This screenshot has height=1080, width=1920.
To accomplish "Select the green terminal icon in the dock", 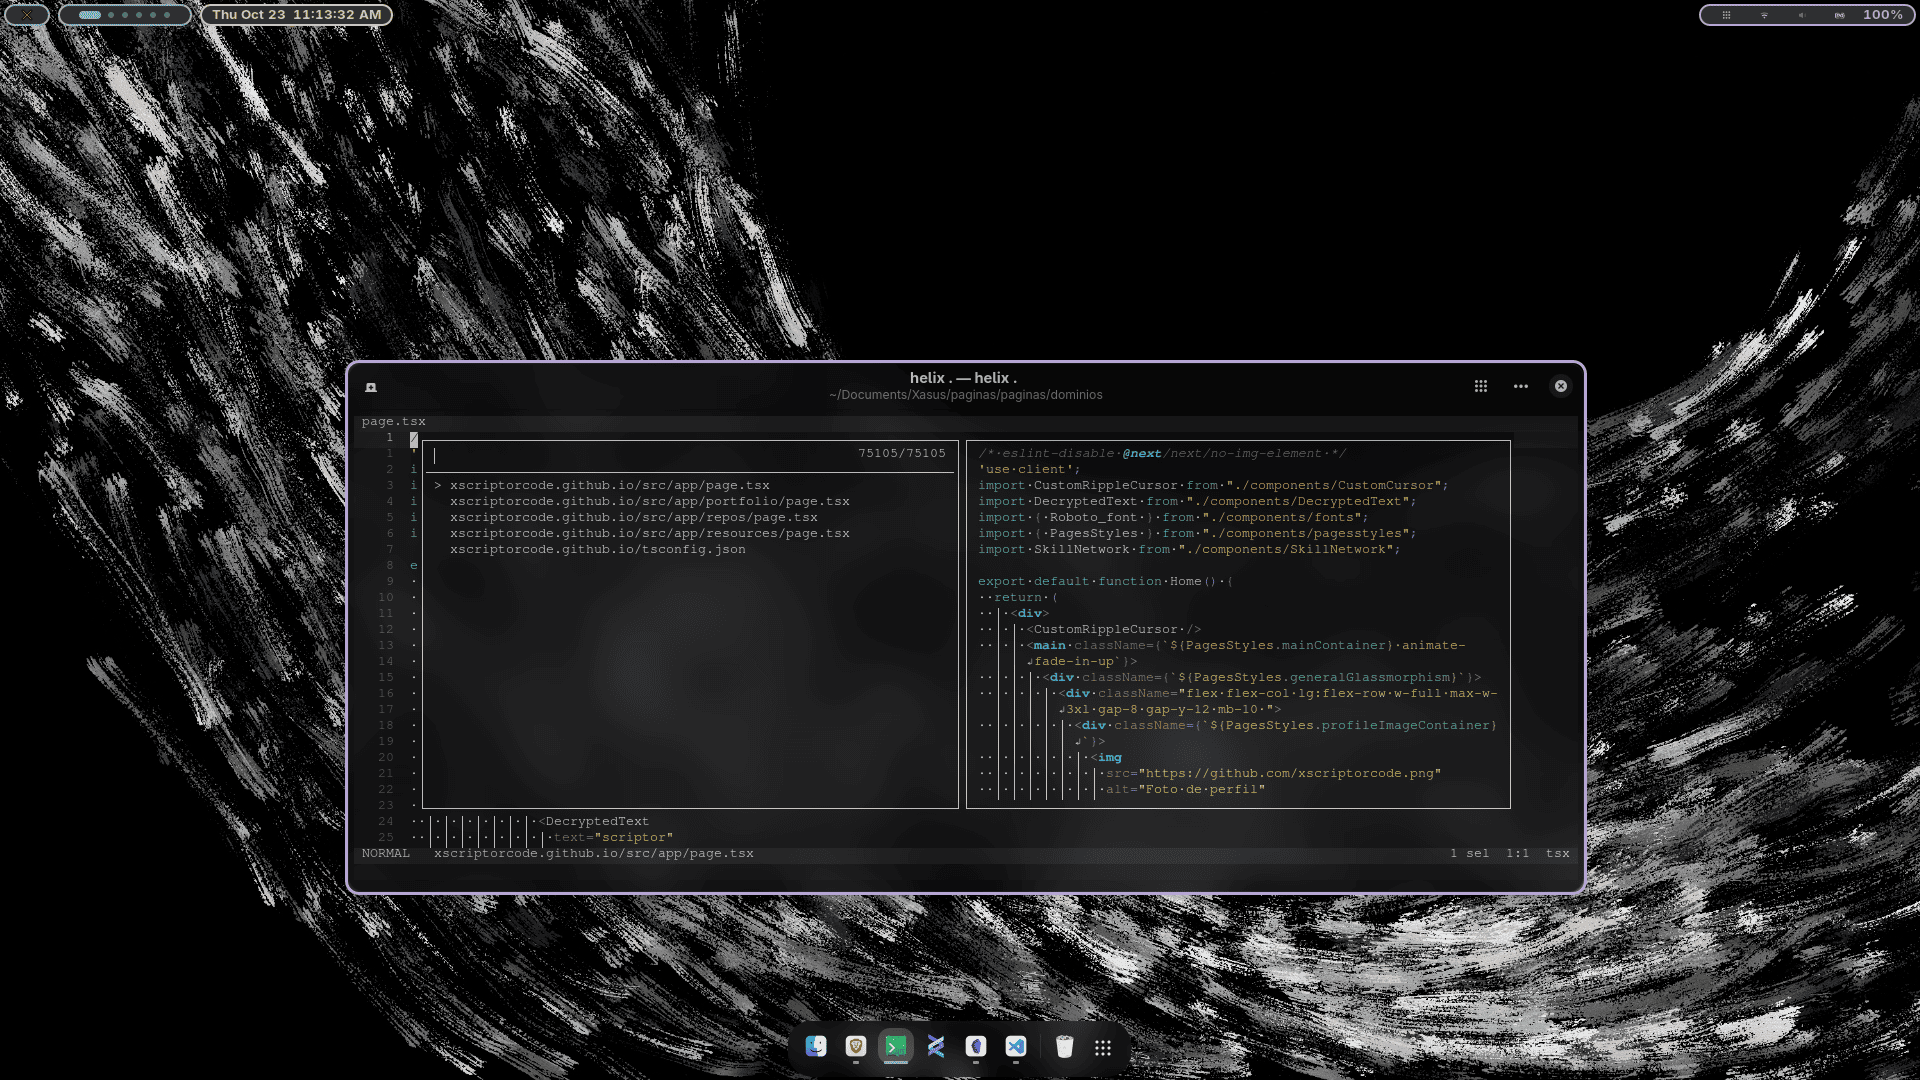I will [x=895, y=1047].
